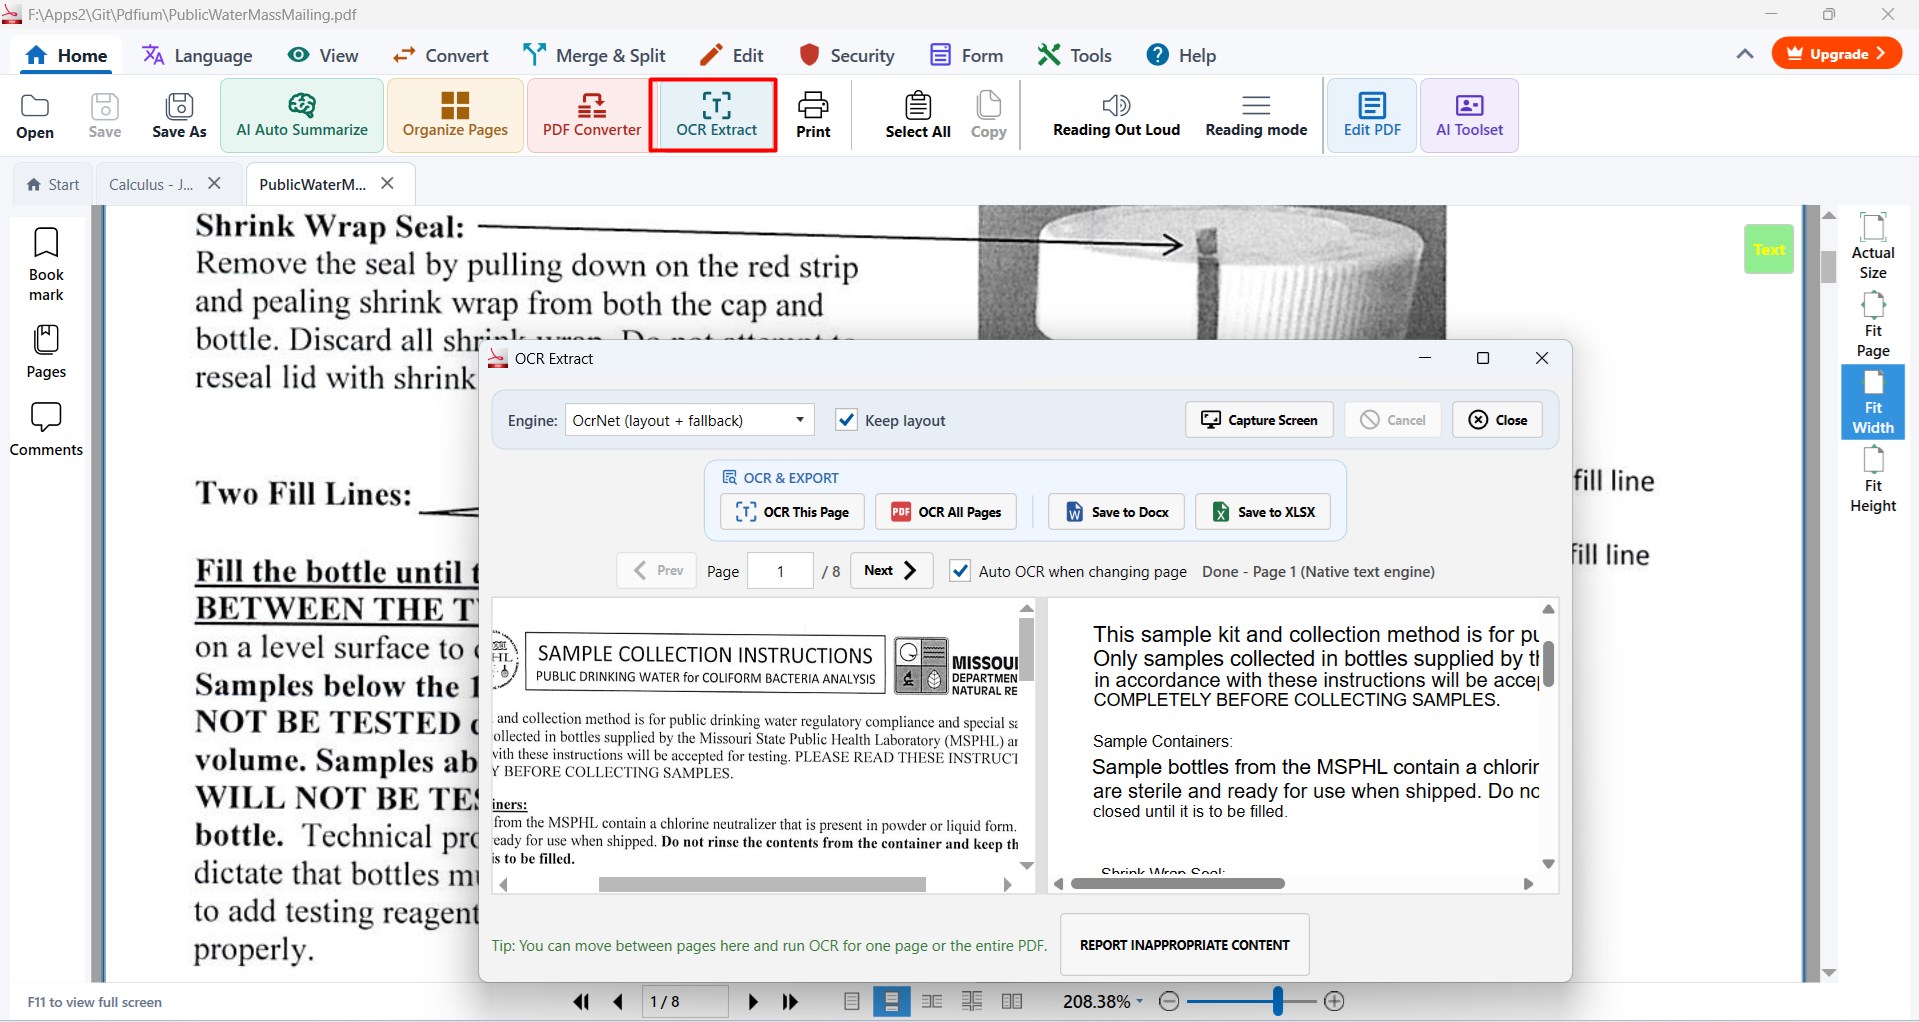Image resolution: width=1919 pixels, height=1022 pixels.
Task: Click the Upgrade button
Action: point(1837,53)
